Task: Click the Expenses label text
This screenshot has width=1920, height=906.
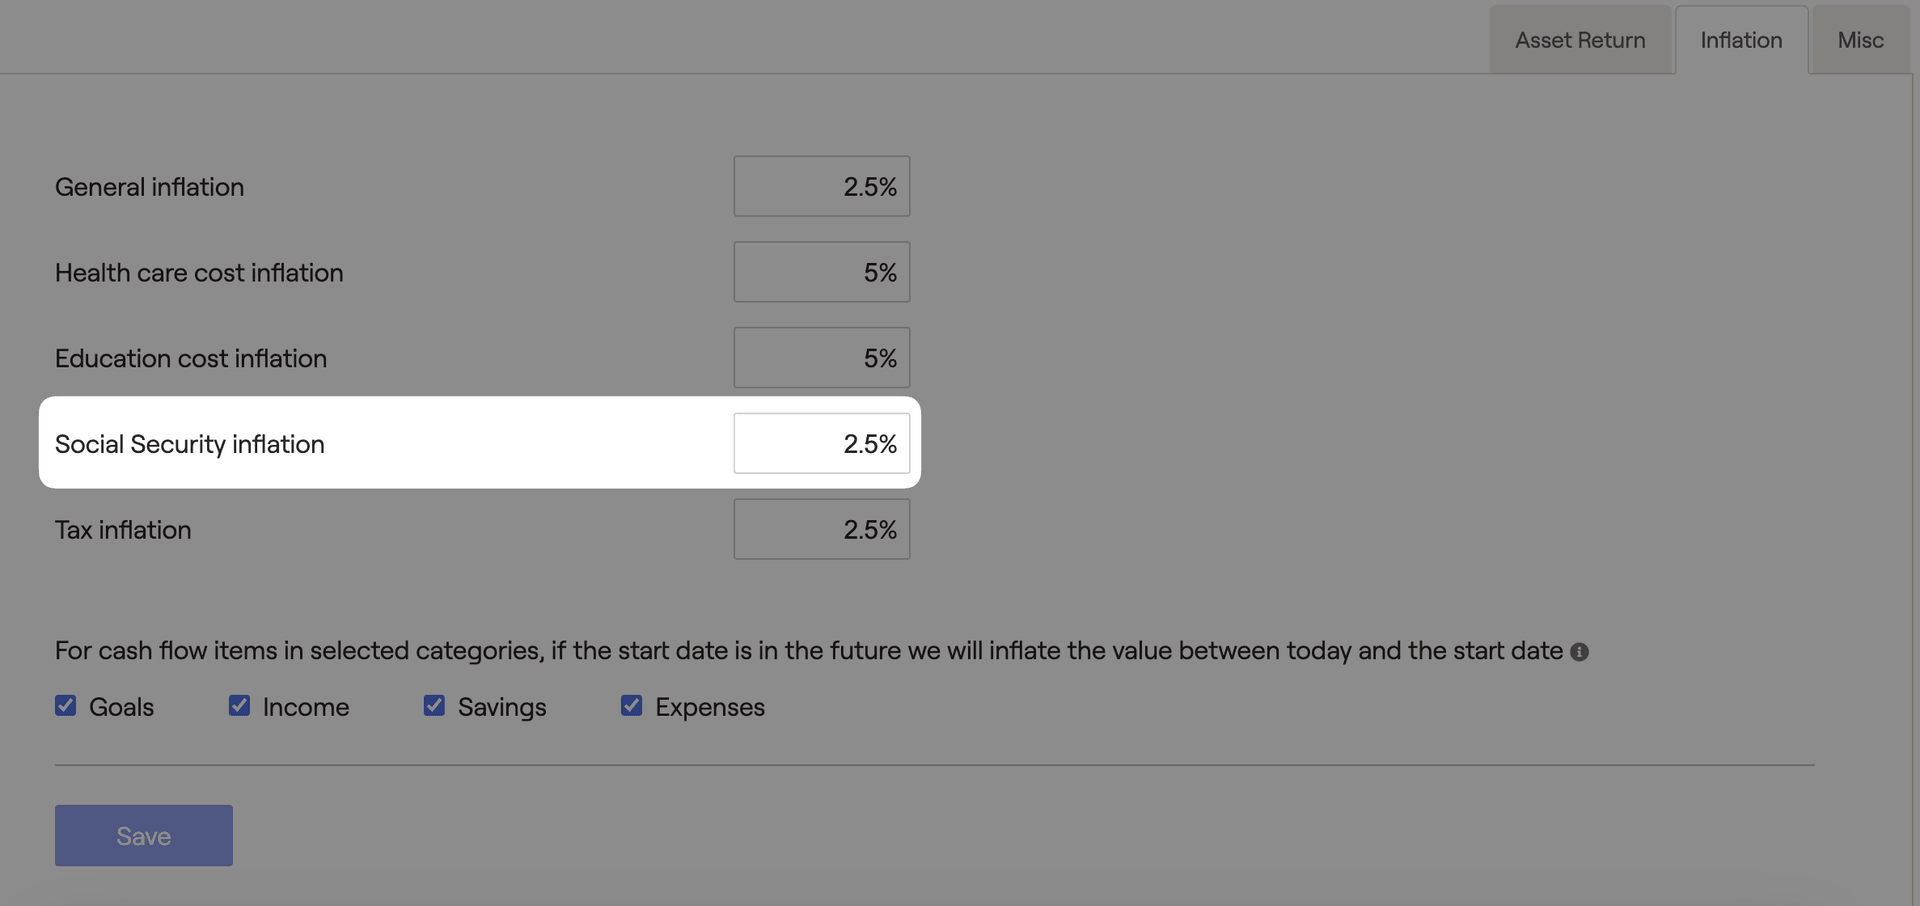Action: [710, 707]
